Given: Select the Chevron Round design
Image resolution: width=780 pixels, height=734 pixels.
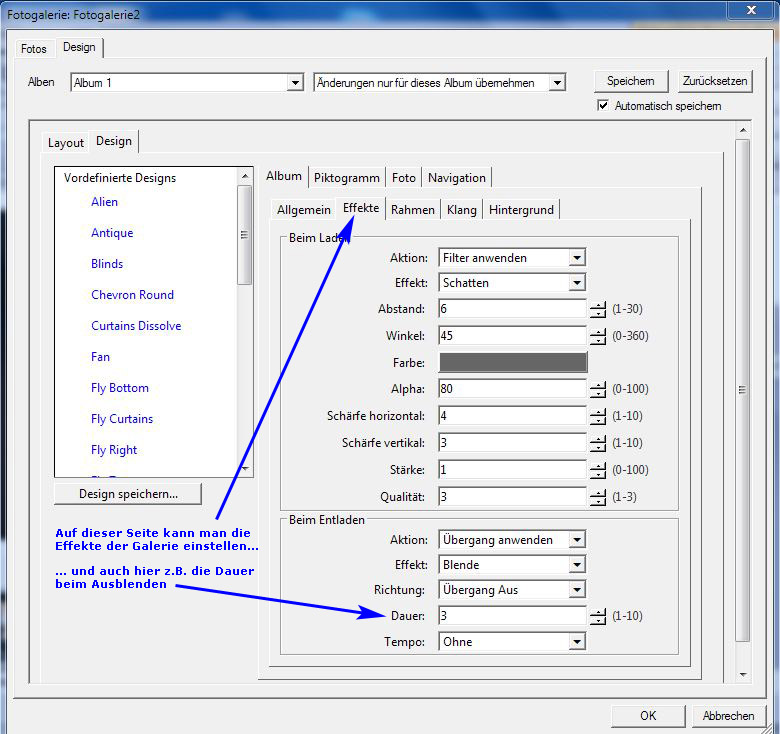Looking at the screenshot, I should (x=132, y=295).
